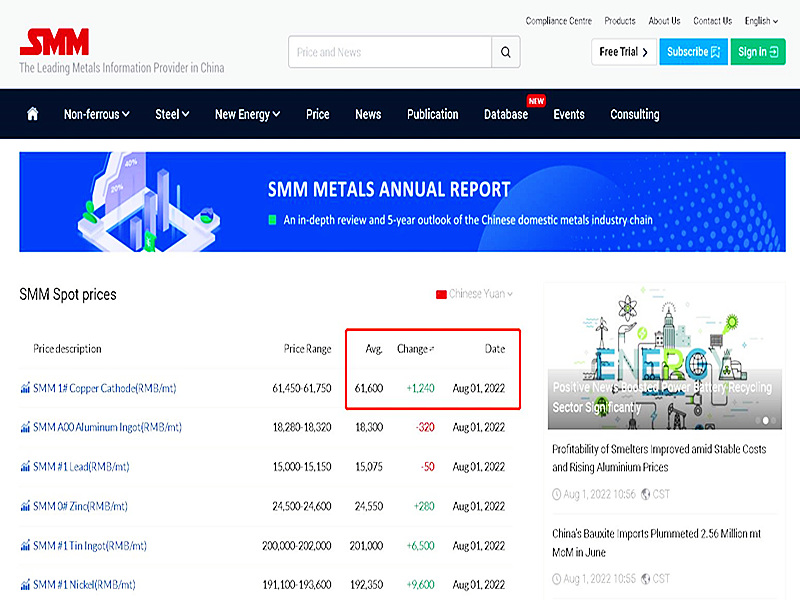Click the +1,240 change value
The height and width of the screenshot is (600, 800).
(420, 388)
